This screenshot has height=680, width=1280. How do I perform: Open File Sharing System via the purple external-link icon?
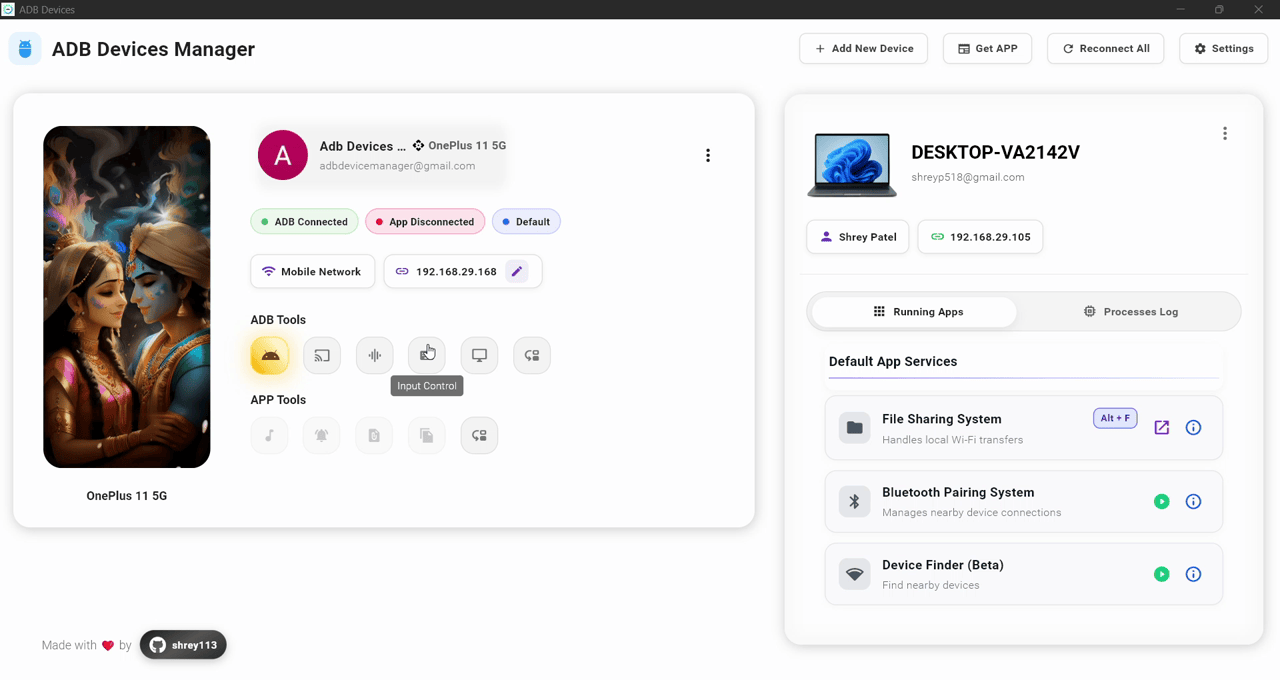coord(1161,427)
